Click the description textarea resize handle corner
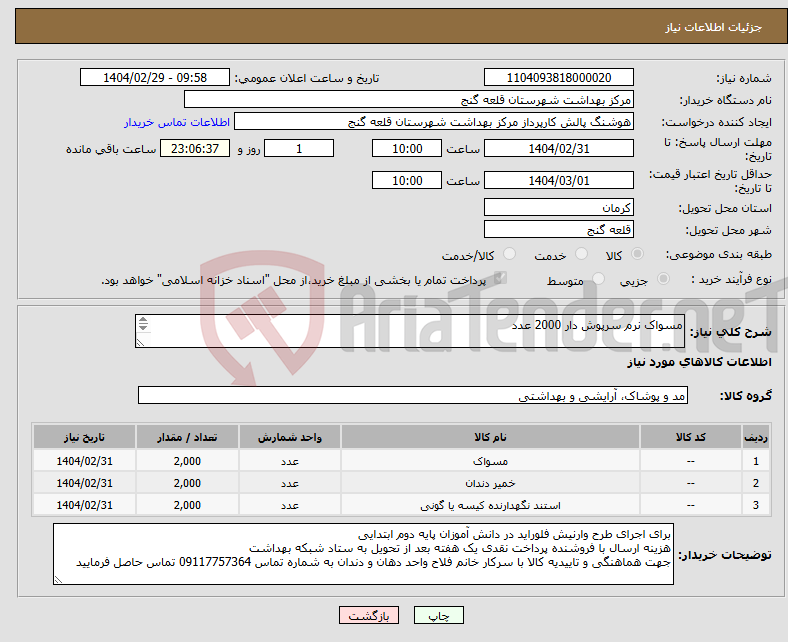The width and height of the screenshot is (788, 642). point(140,343)
